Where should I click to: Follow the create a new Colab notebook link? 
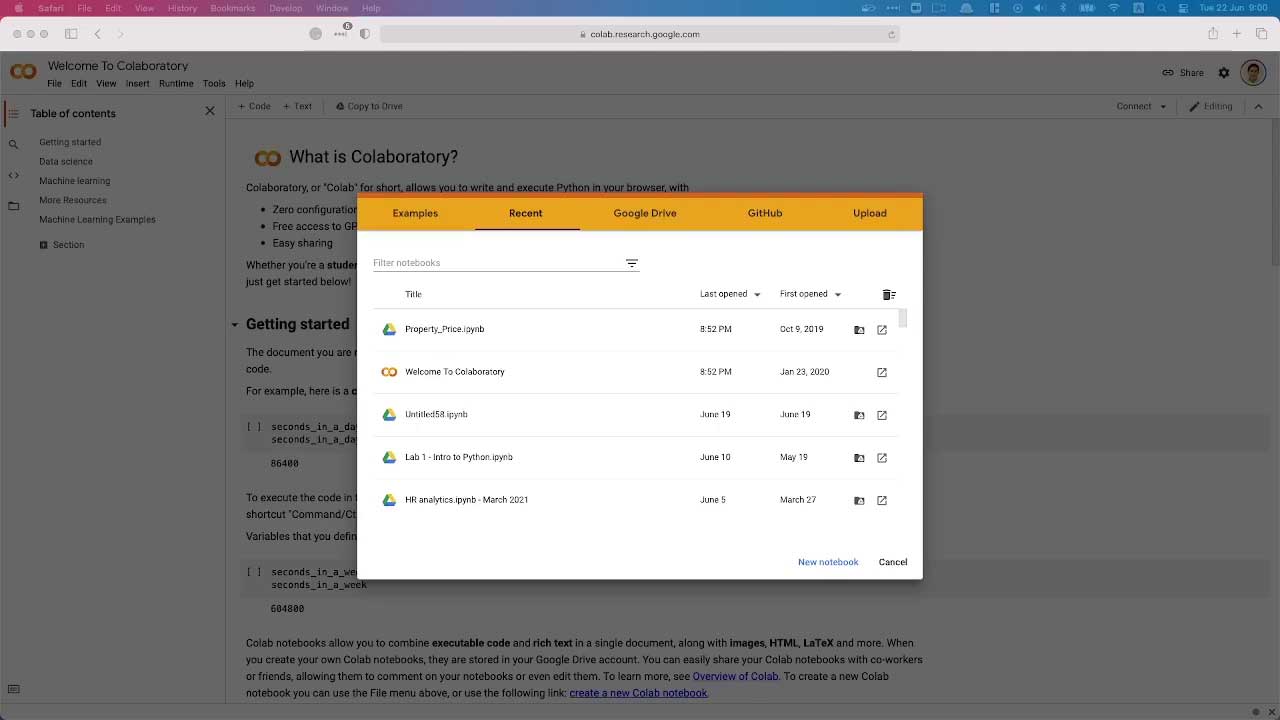[638, 693]
